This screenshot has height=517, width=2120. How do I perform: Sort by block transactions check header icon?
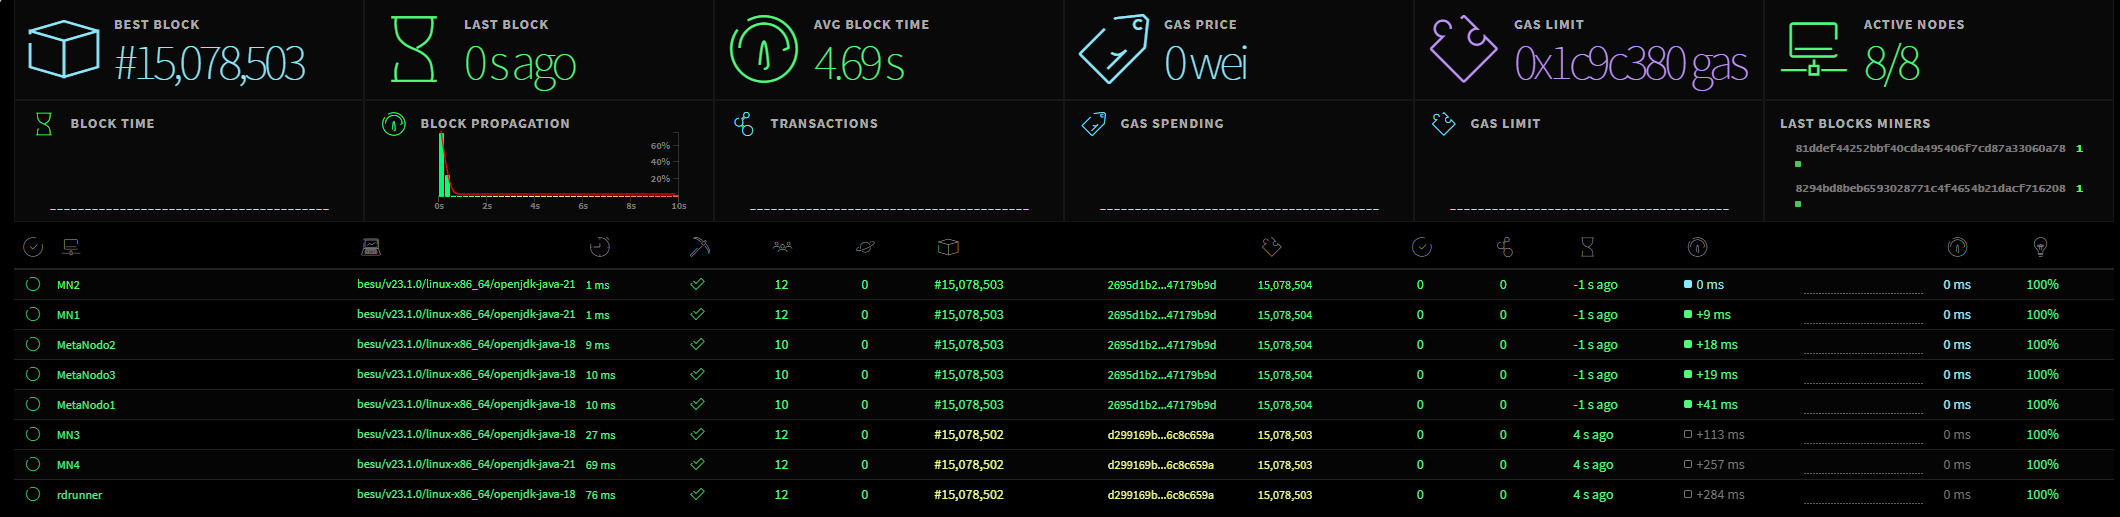(1421, 247)
